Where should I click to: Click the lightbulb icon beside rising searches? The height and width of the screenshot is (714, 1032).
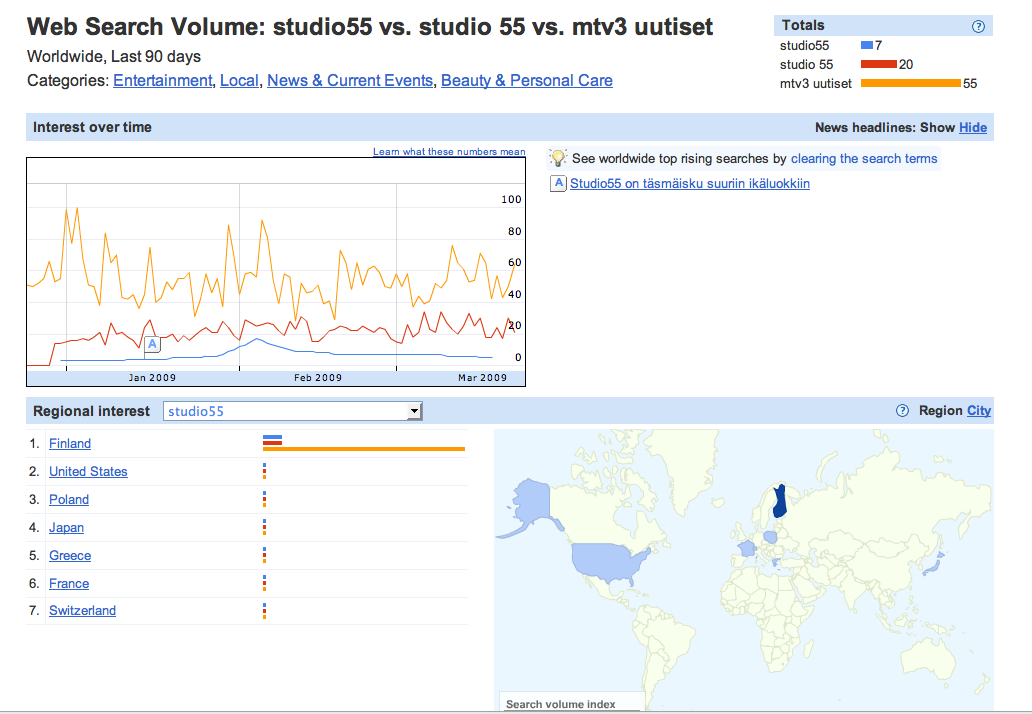pyautogui.click(x=558, y=158)
